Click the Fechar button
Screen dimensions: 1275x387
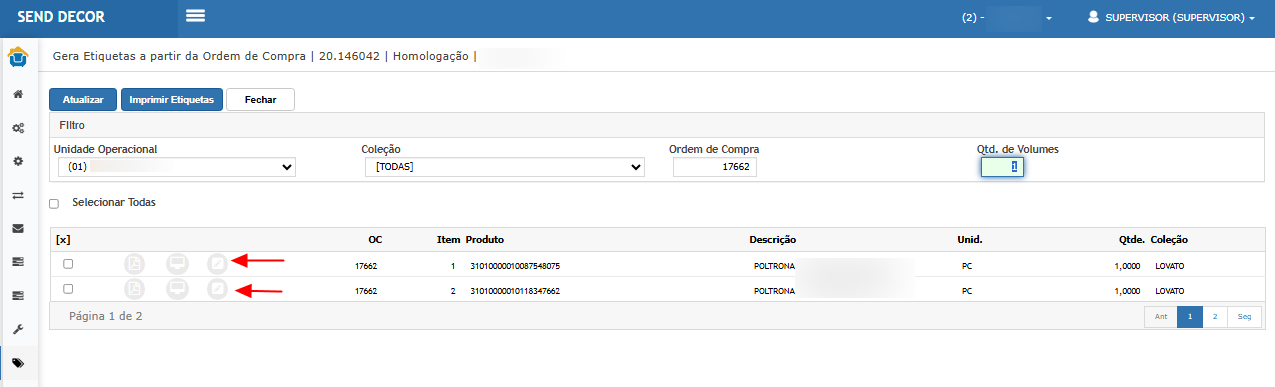pos(260,100)
